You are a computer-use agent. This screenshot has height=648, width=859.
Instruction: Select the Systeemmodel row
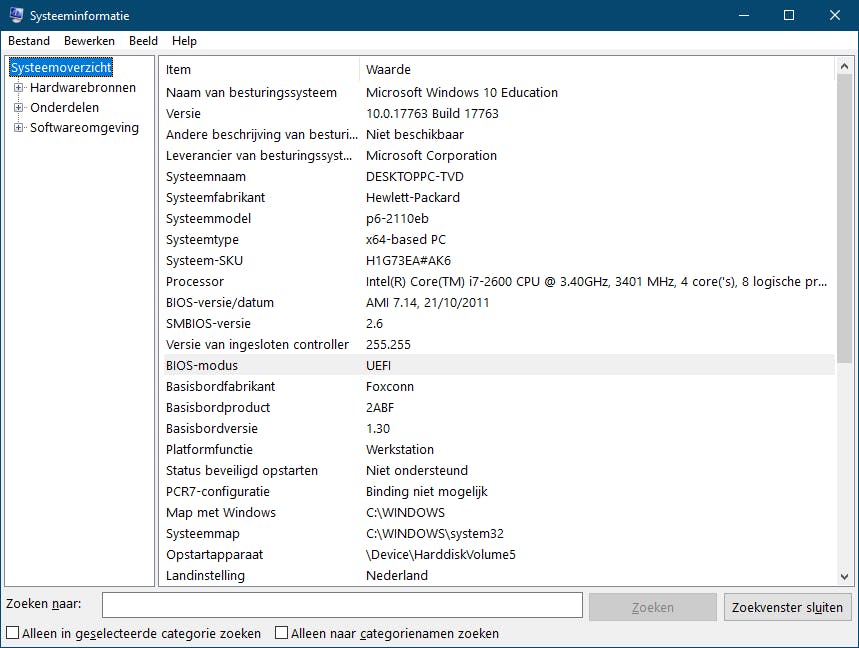pyautogui.click(x=499, y=219)
